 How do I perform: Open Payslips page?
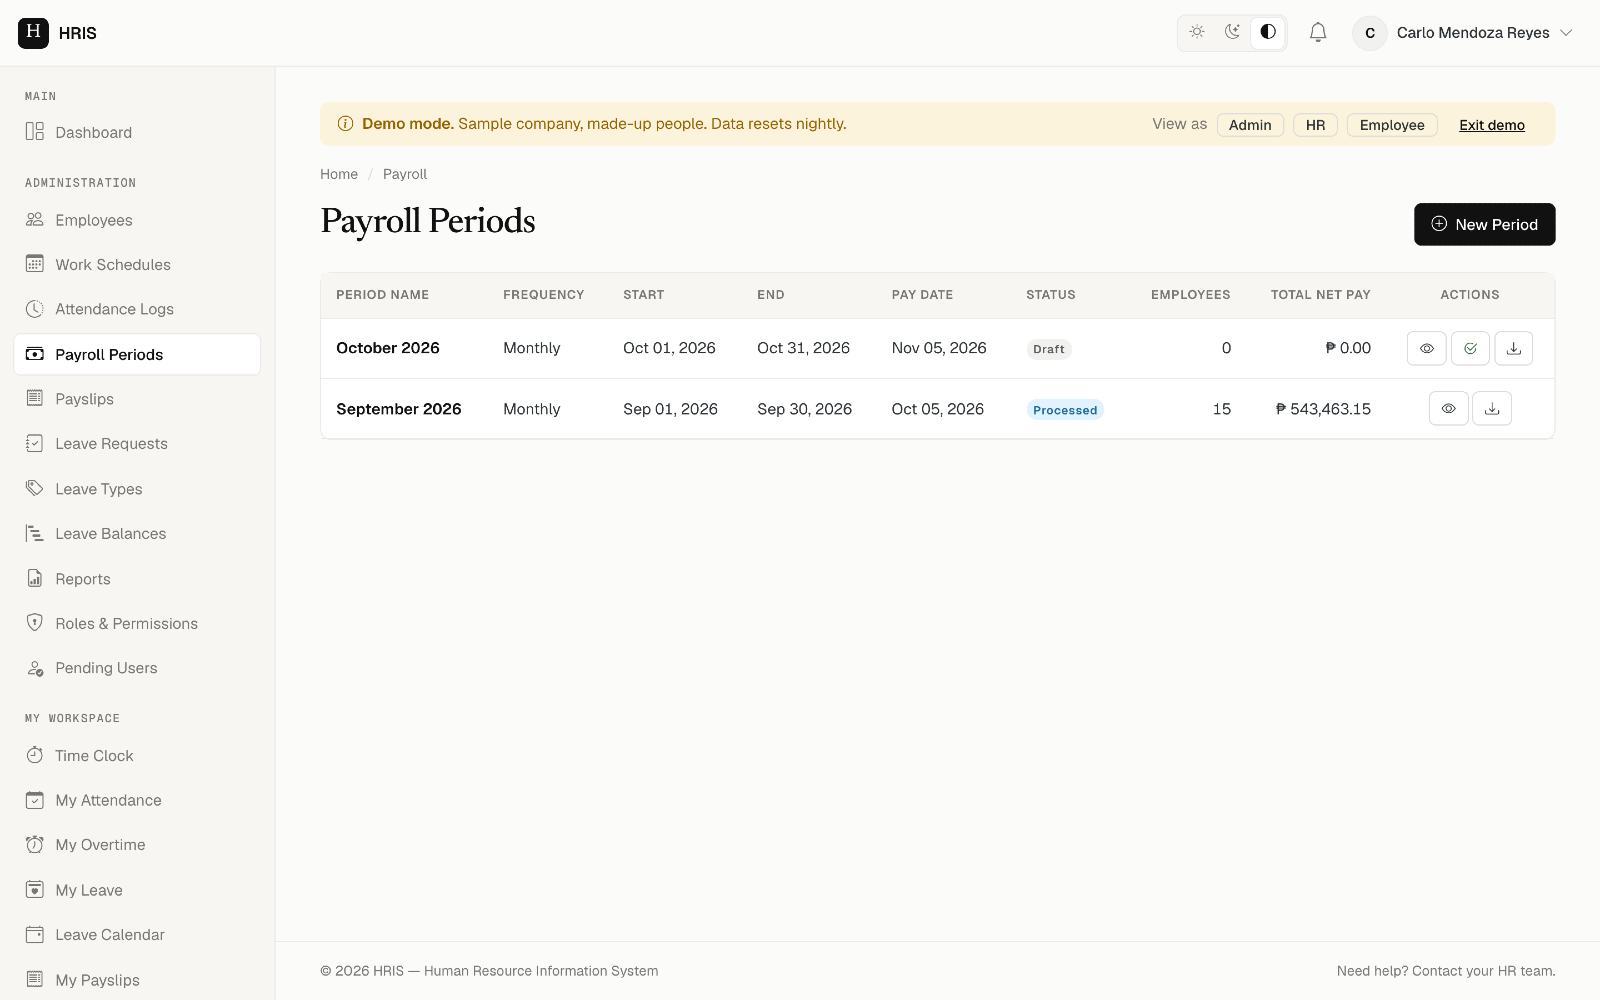pos(137,399)
